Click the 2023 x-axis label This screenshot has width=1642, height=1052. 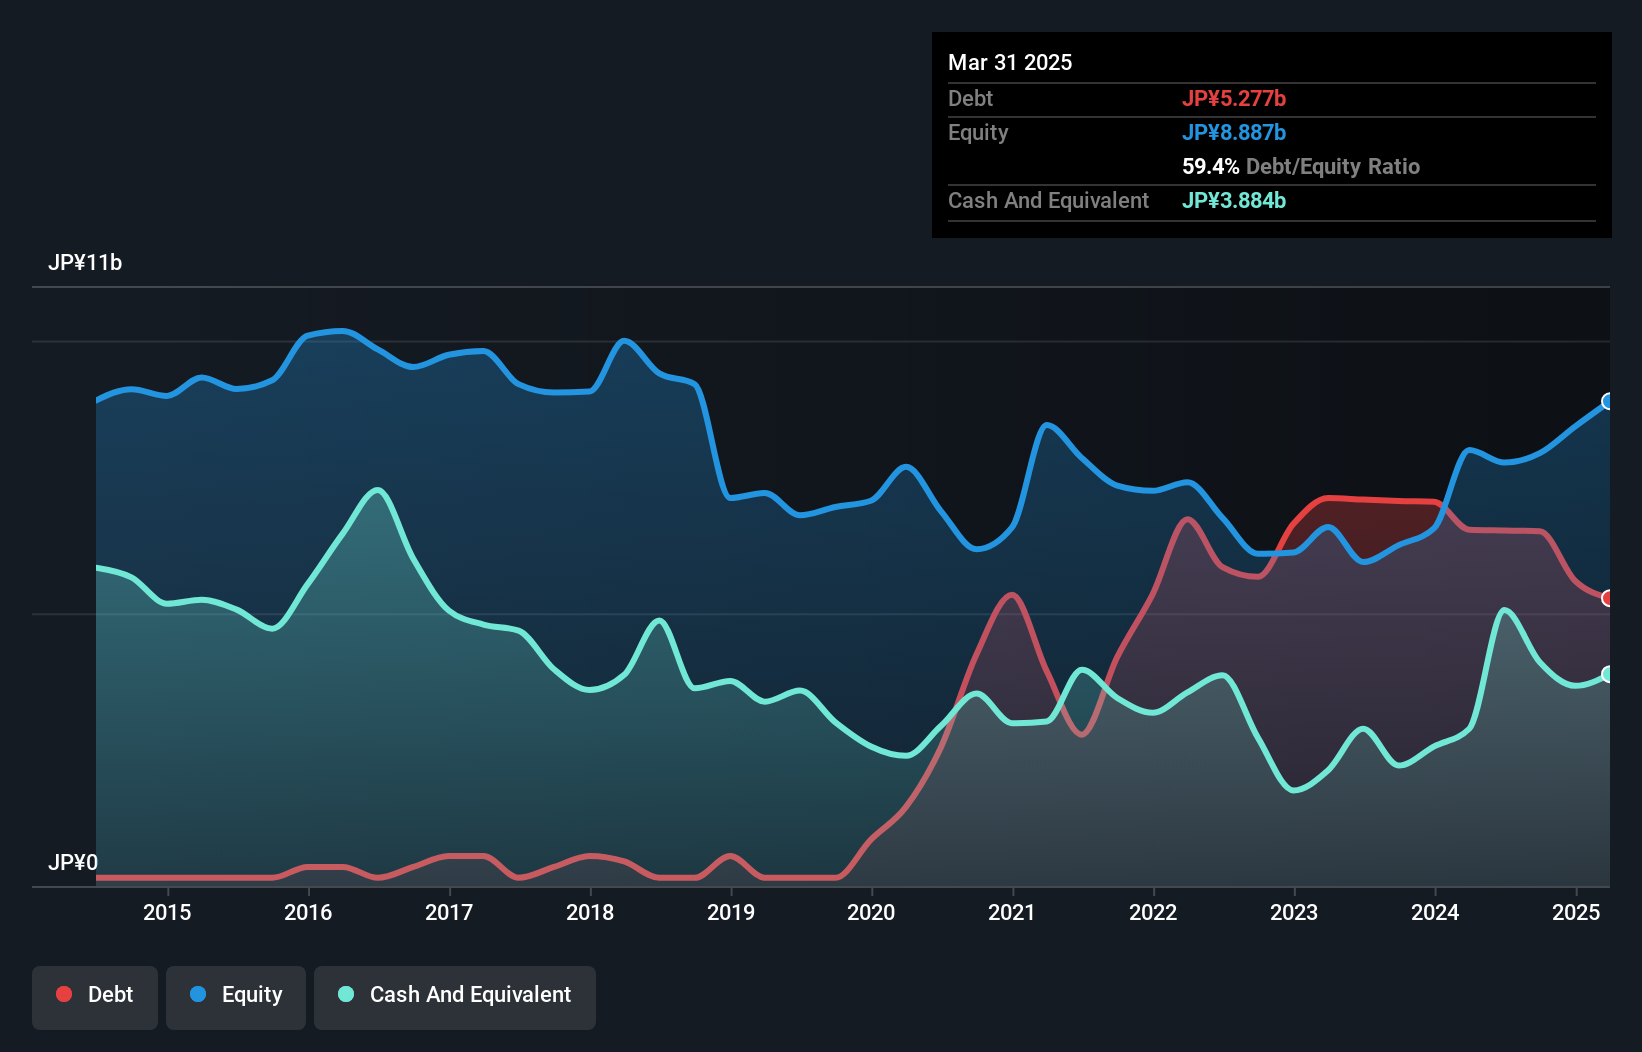(1294, 912)
